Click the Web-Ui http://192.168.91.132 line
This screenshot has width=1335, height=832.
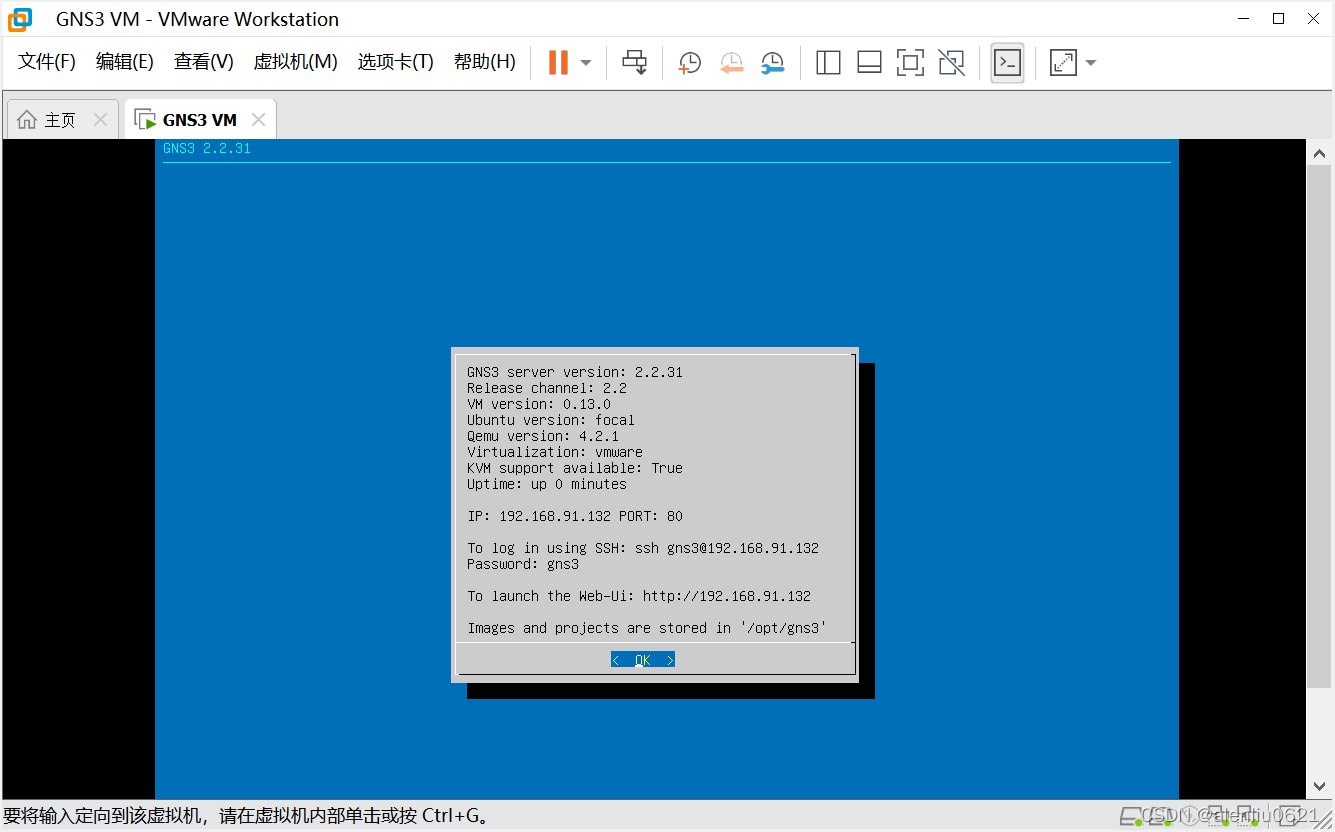[639, 596]
